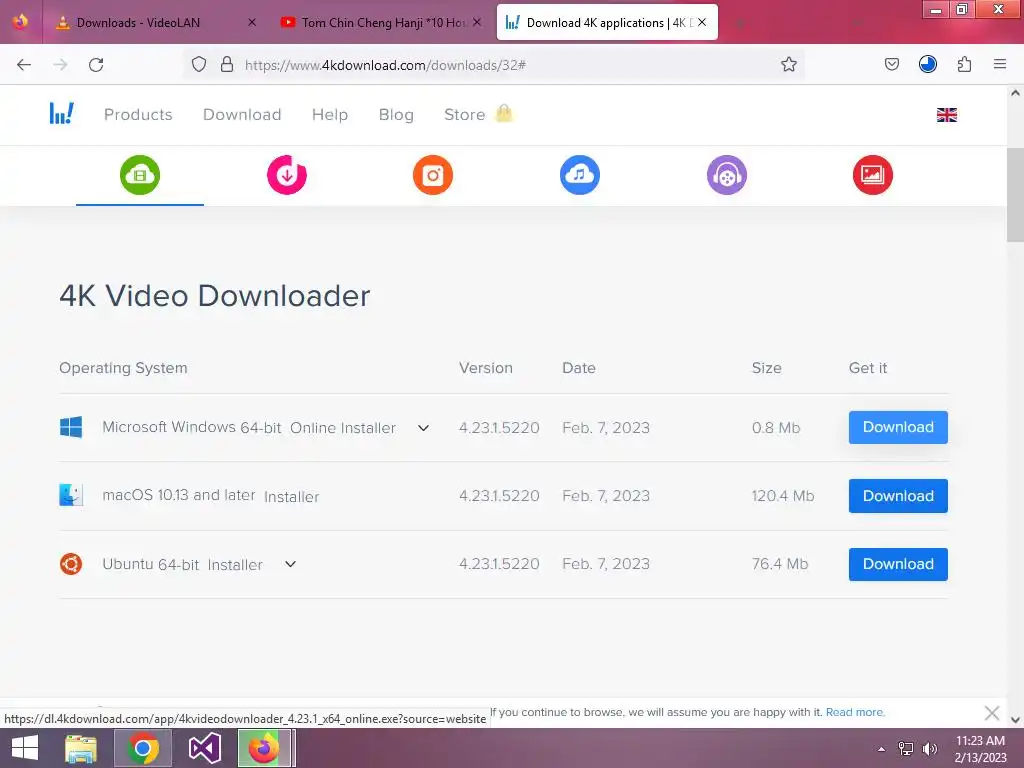Show hidden system tray icons
The height and width of the screenshot is (768, 1024).
click(882, 749)
